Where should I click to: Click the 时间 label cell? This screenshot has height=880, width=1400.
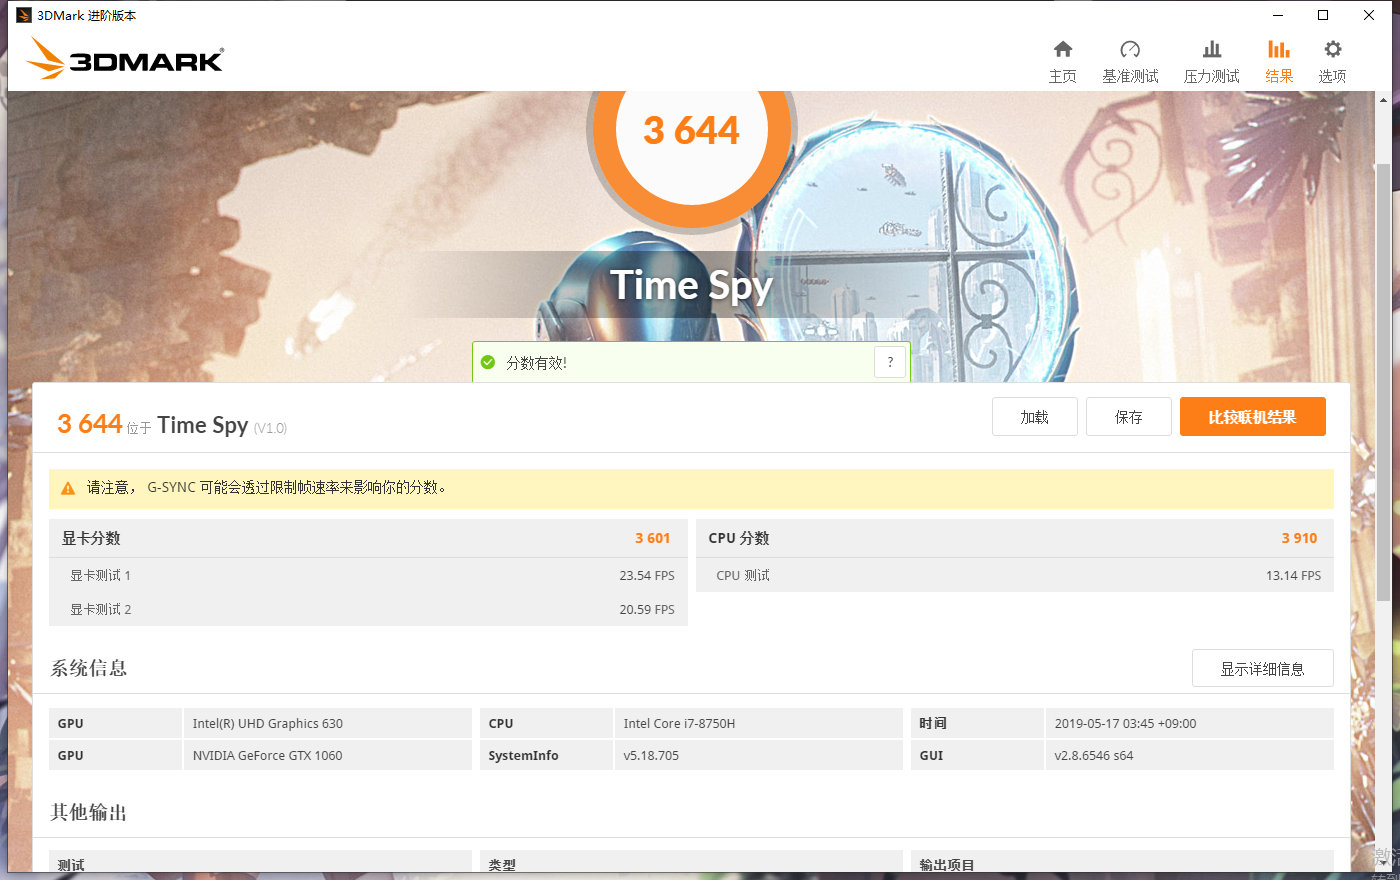(978, 723)
